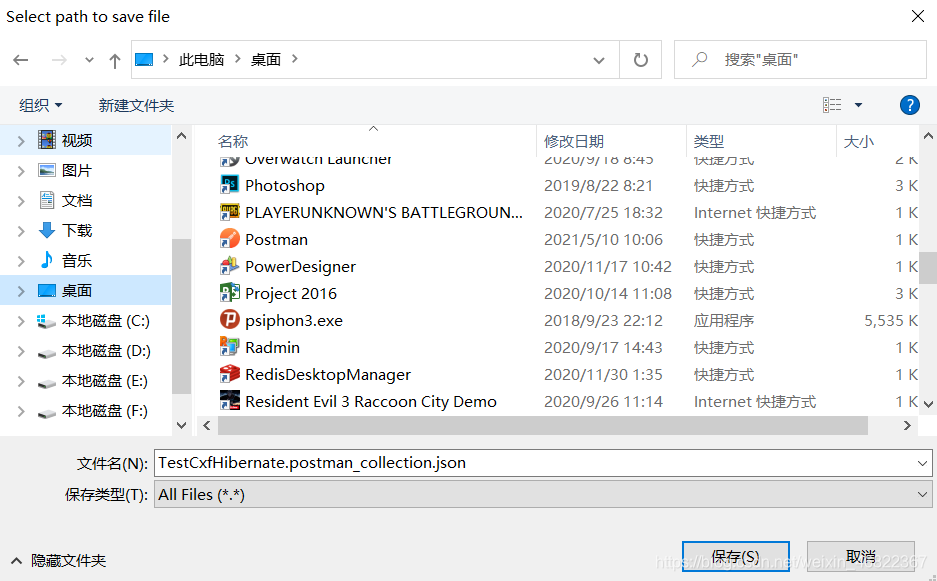Select 本地磁盘 (F:) in navigation pane
Image resolution: width=937 pixels, height=581 pixels.
(x=105, y=411)
